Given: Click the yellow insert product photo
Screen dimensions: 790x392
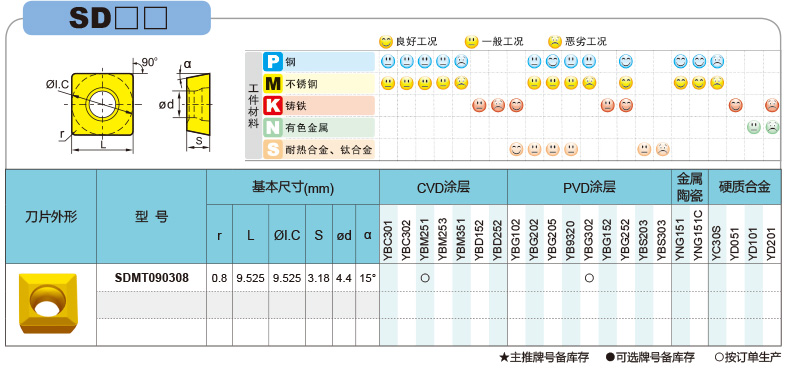Looking at the screenshot, I should point(48,303).
